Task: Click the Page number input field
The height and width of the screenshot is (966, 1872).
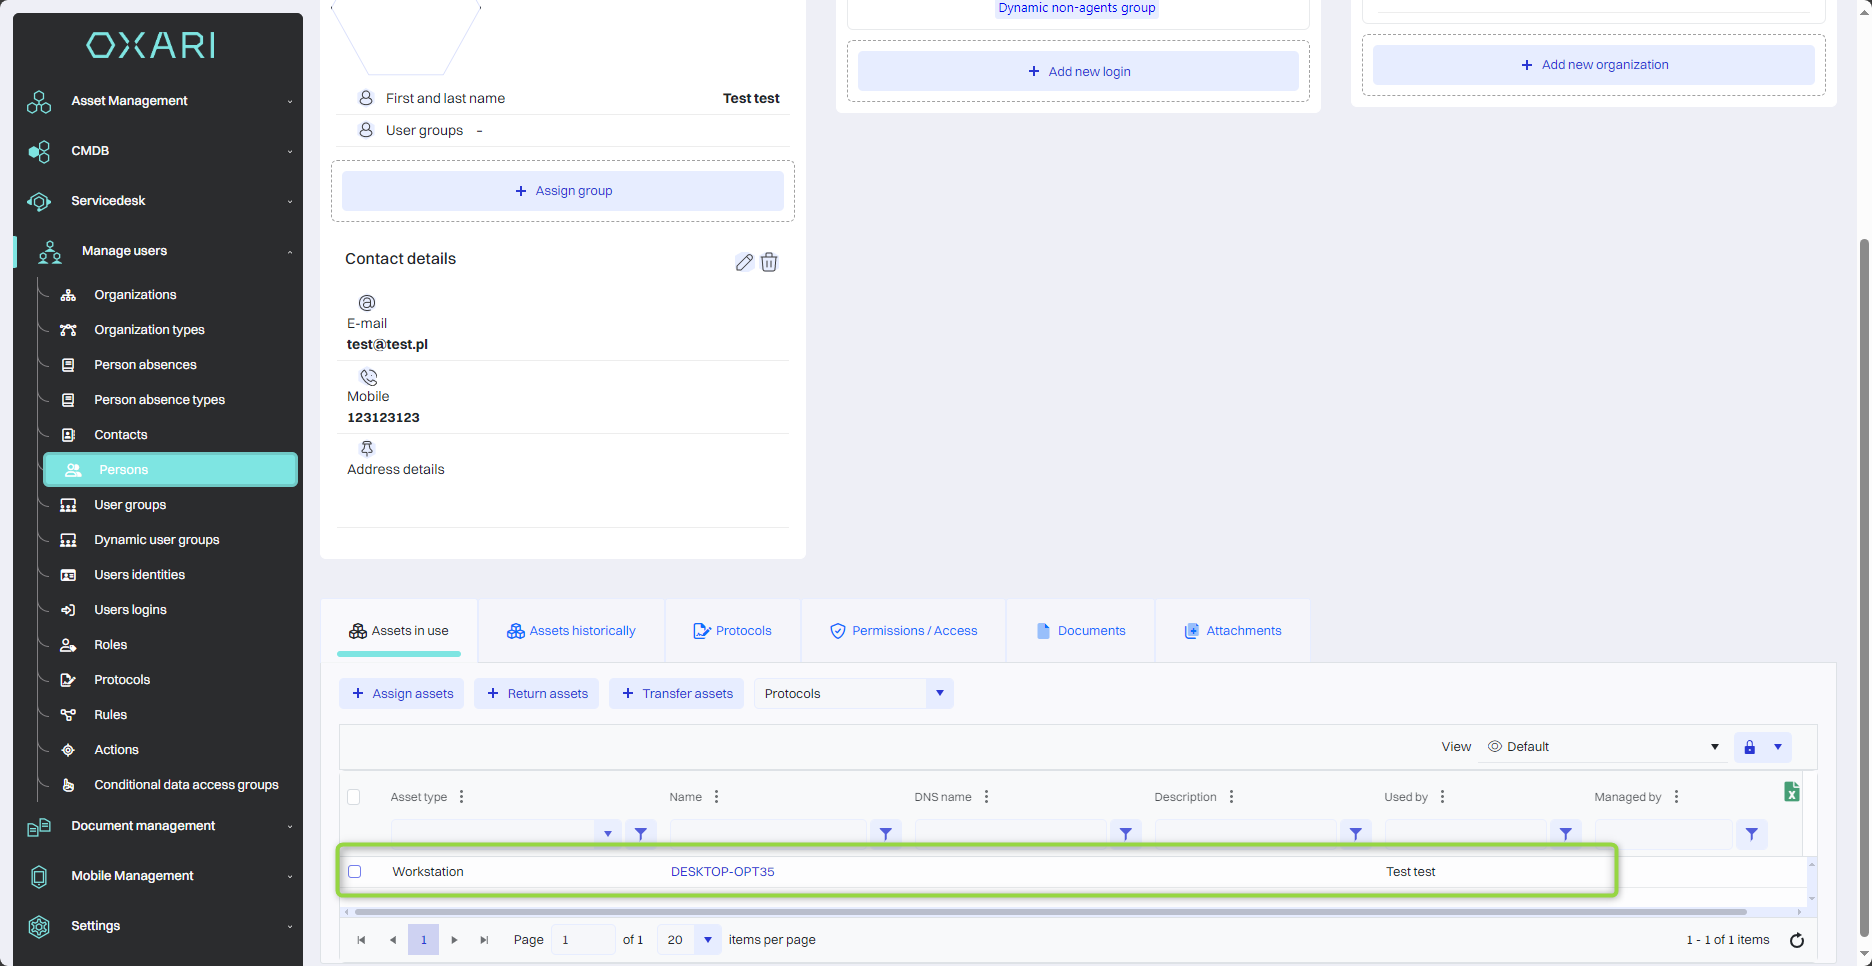Action: (x=582, y=940)
